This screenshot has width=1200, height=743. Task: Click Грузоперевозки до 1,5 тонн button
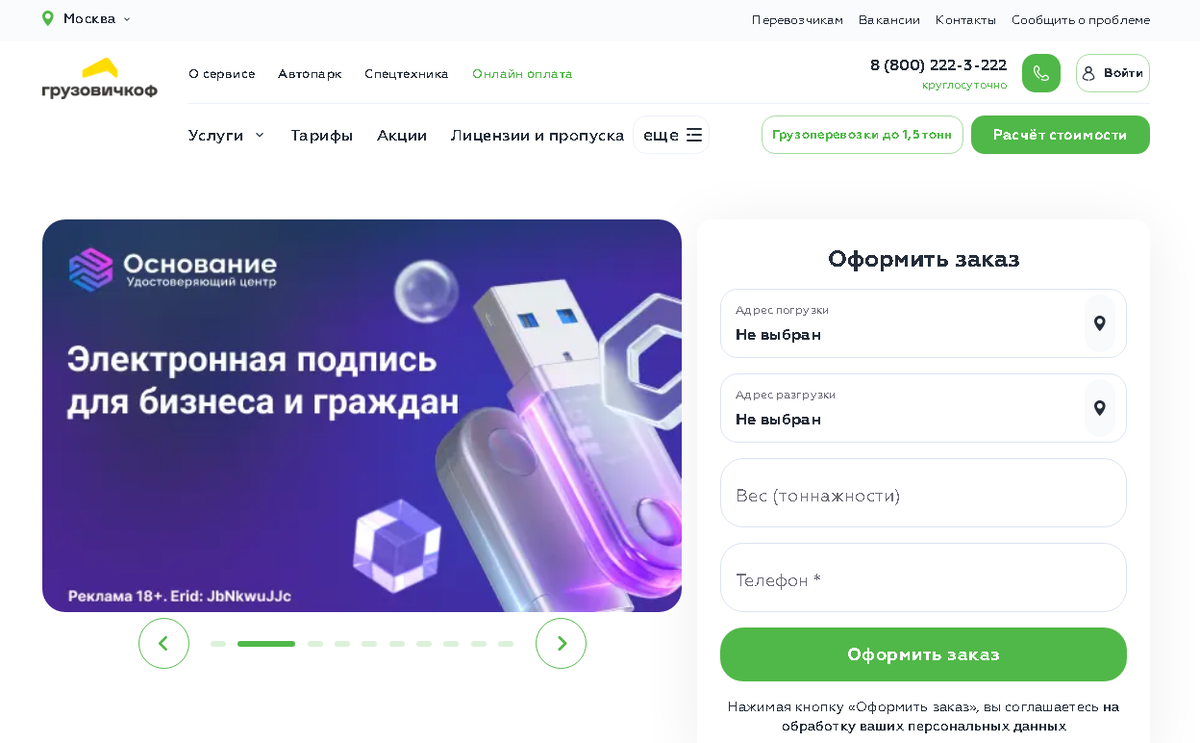coord(862,135)
